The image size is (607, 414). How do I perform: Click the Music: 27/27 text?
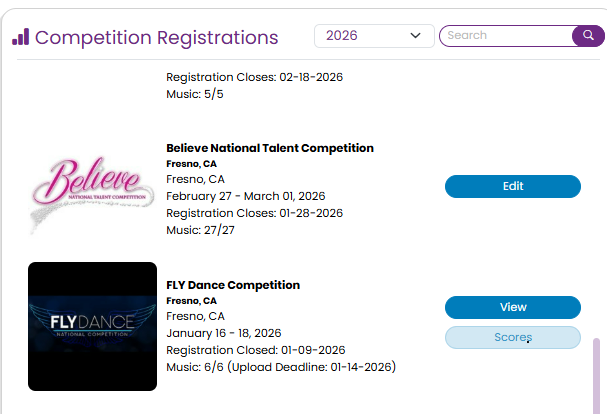tap(201, 230)
